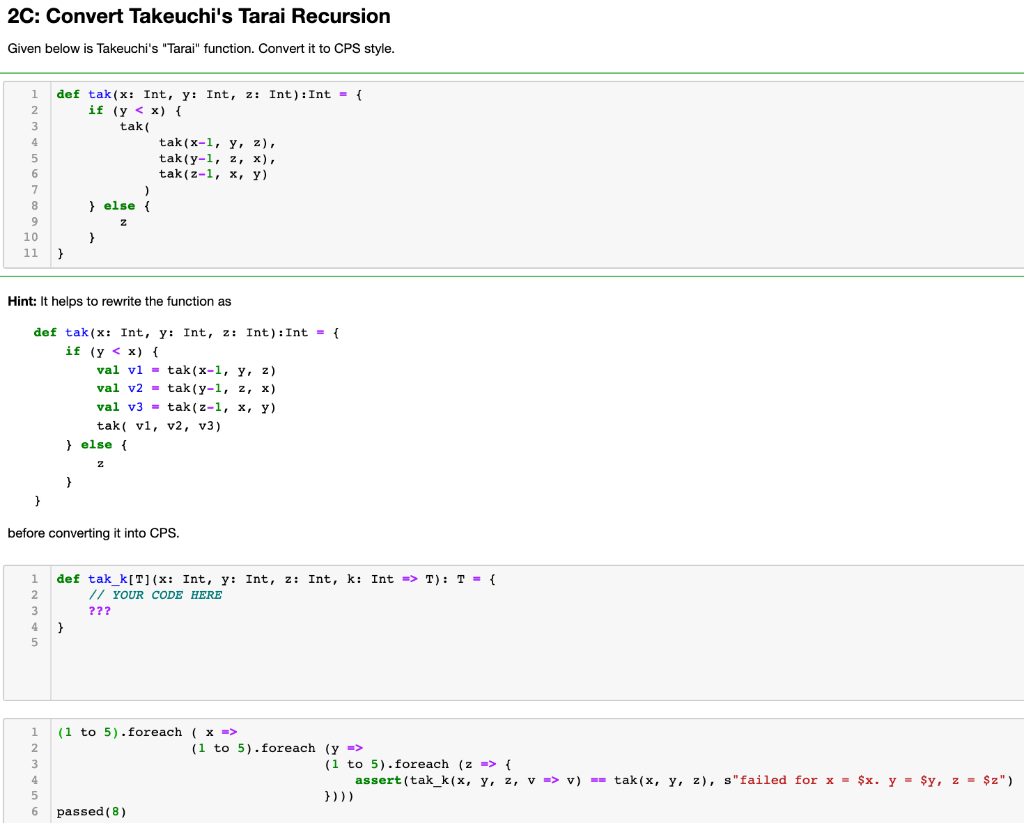Click line number 5 in the test cell
Screen dimensions: 1024x823
coord(34,795)
